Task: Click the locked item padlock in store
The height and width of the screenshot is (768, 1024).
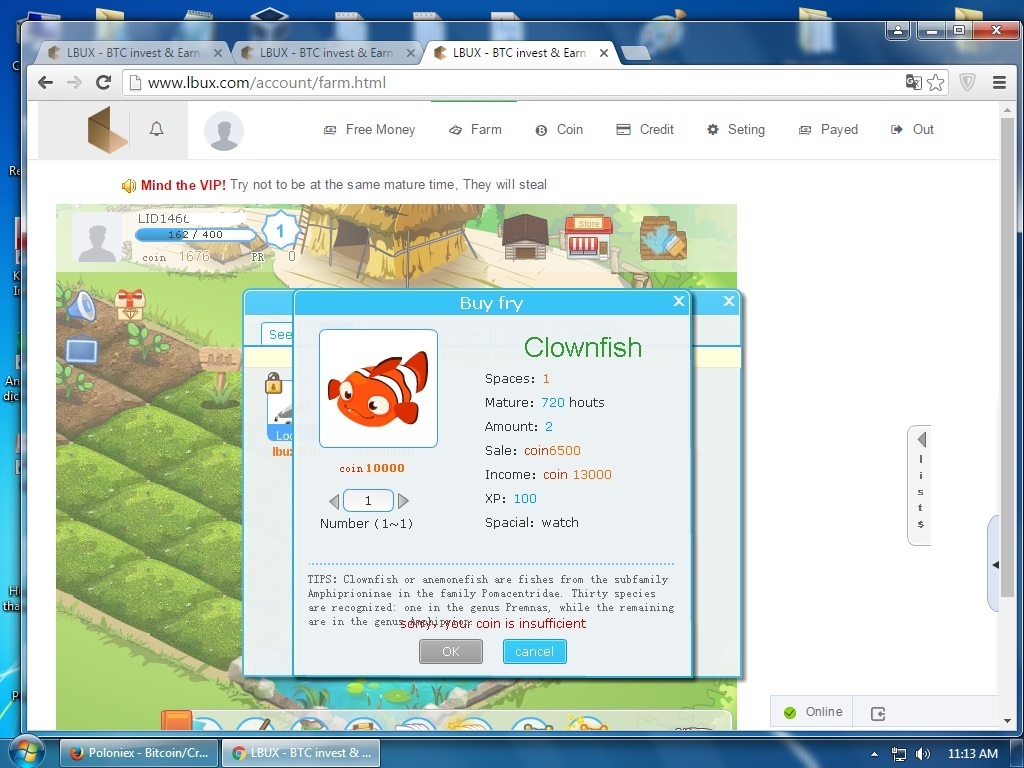Action: click(274, 383)
